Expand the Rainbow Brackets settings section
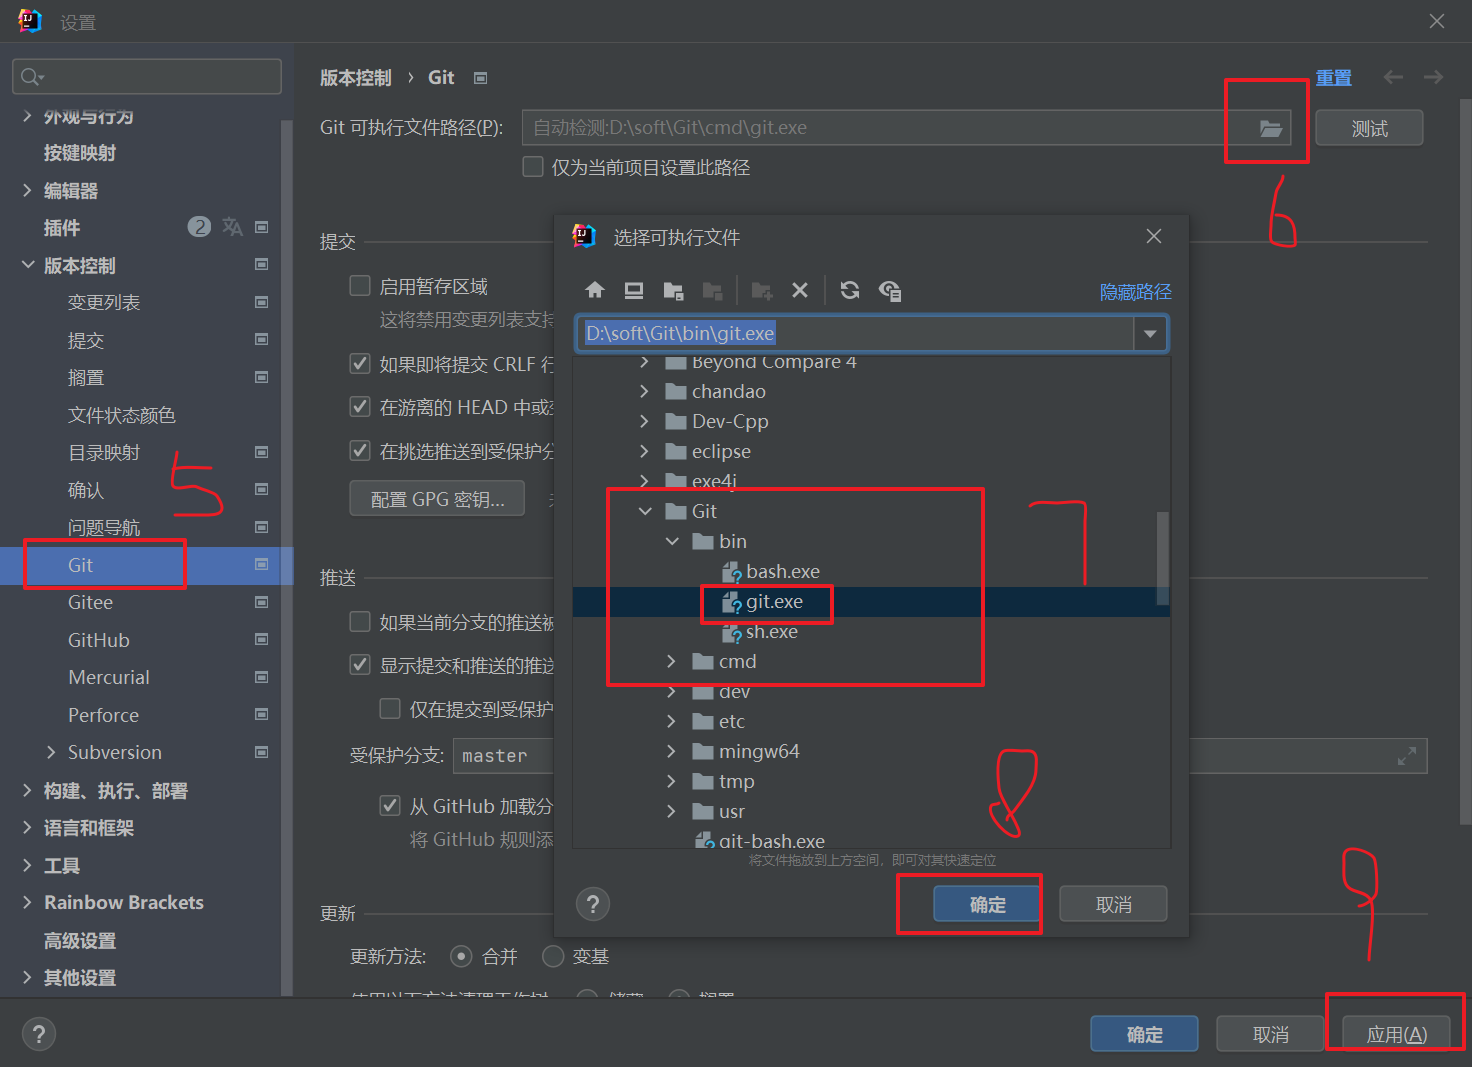The width and height of the screenshot is (1472, 1067). point(27,902)
